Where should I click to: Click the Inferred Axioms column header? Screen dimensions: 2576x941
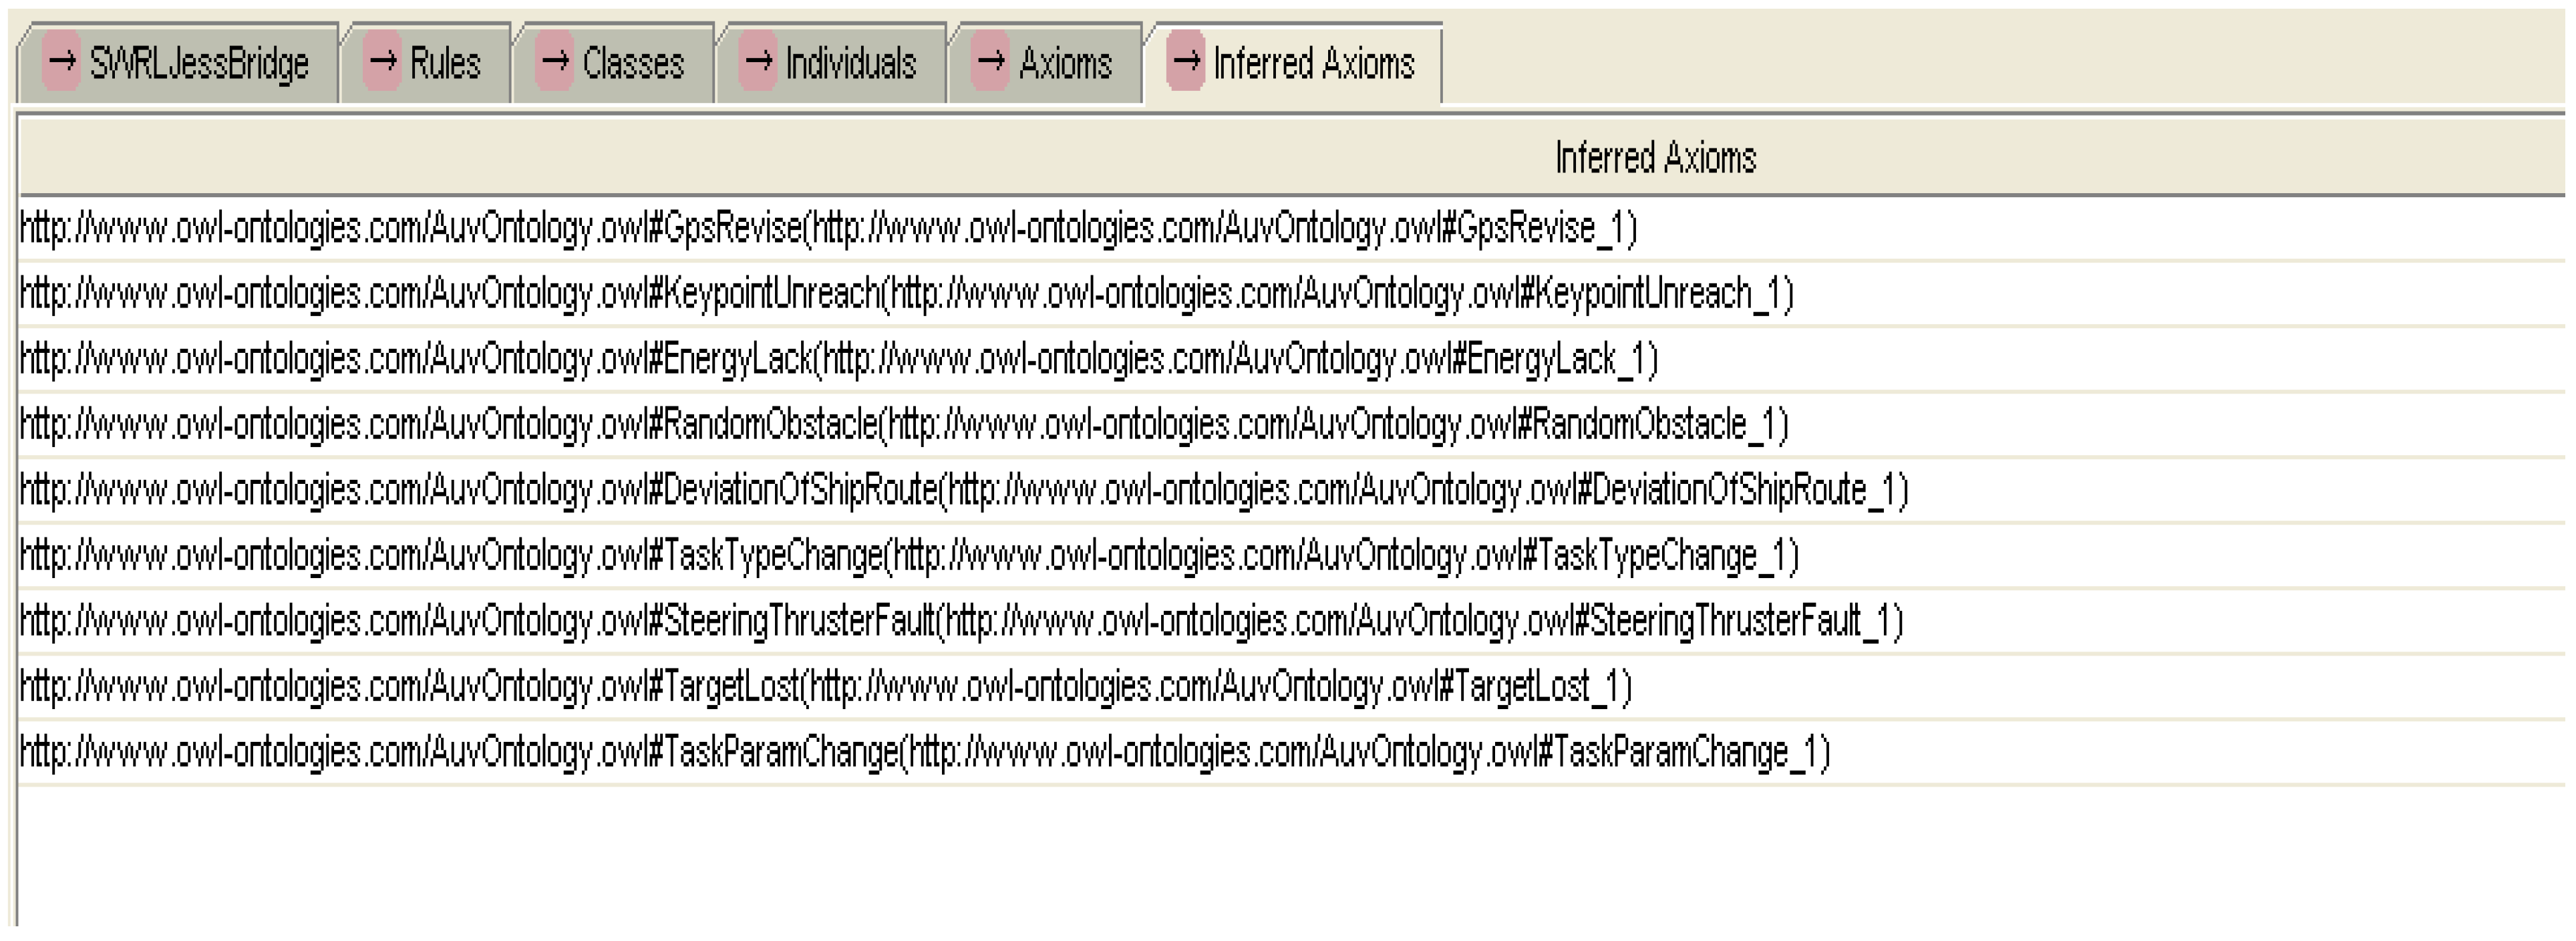(x=1655, y=158)
